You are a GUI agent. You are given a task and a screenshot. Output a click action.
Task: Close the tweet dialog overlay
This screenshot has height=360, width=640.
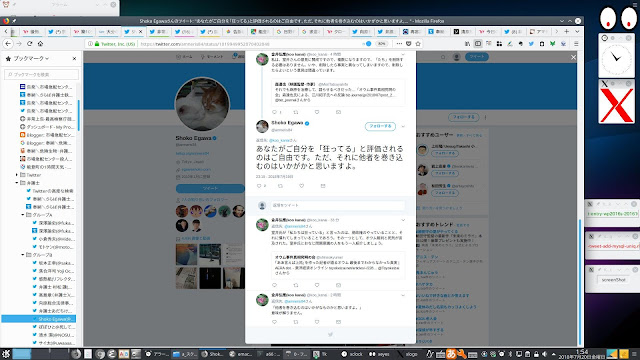573,58
